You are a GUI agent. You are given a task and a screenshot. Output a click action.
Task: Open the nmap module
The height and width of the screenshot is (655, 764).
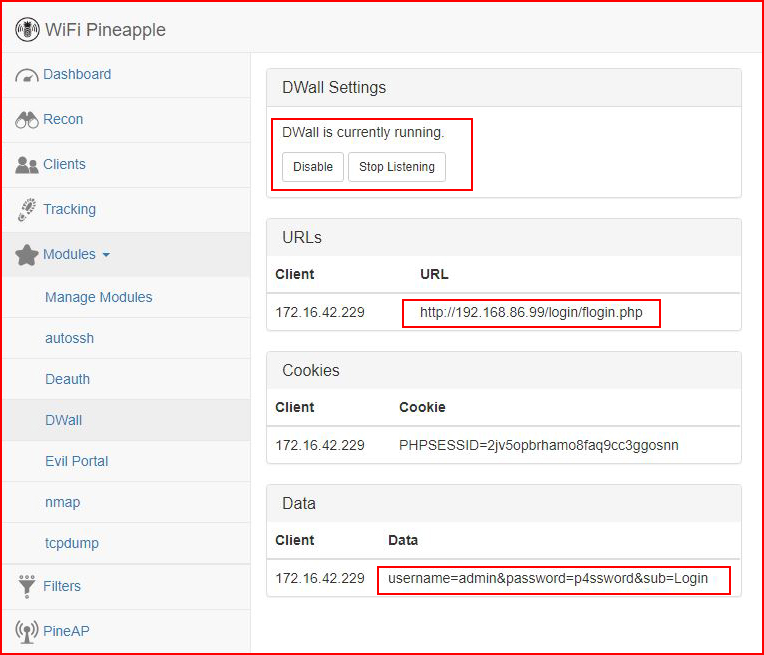(x=62, y=502)
